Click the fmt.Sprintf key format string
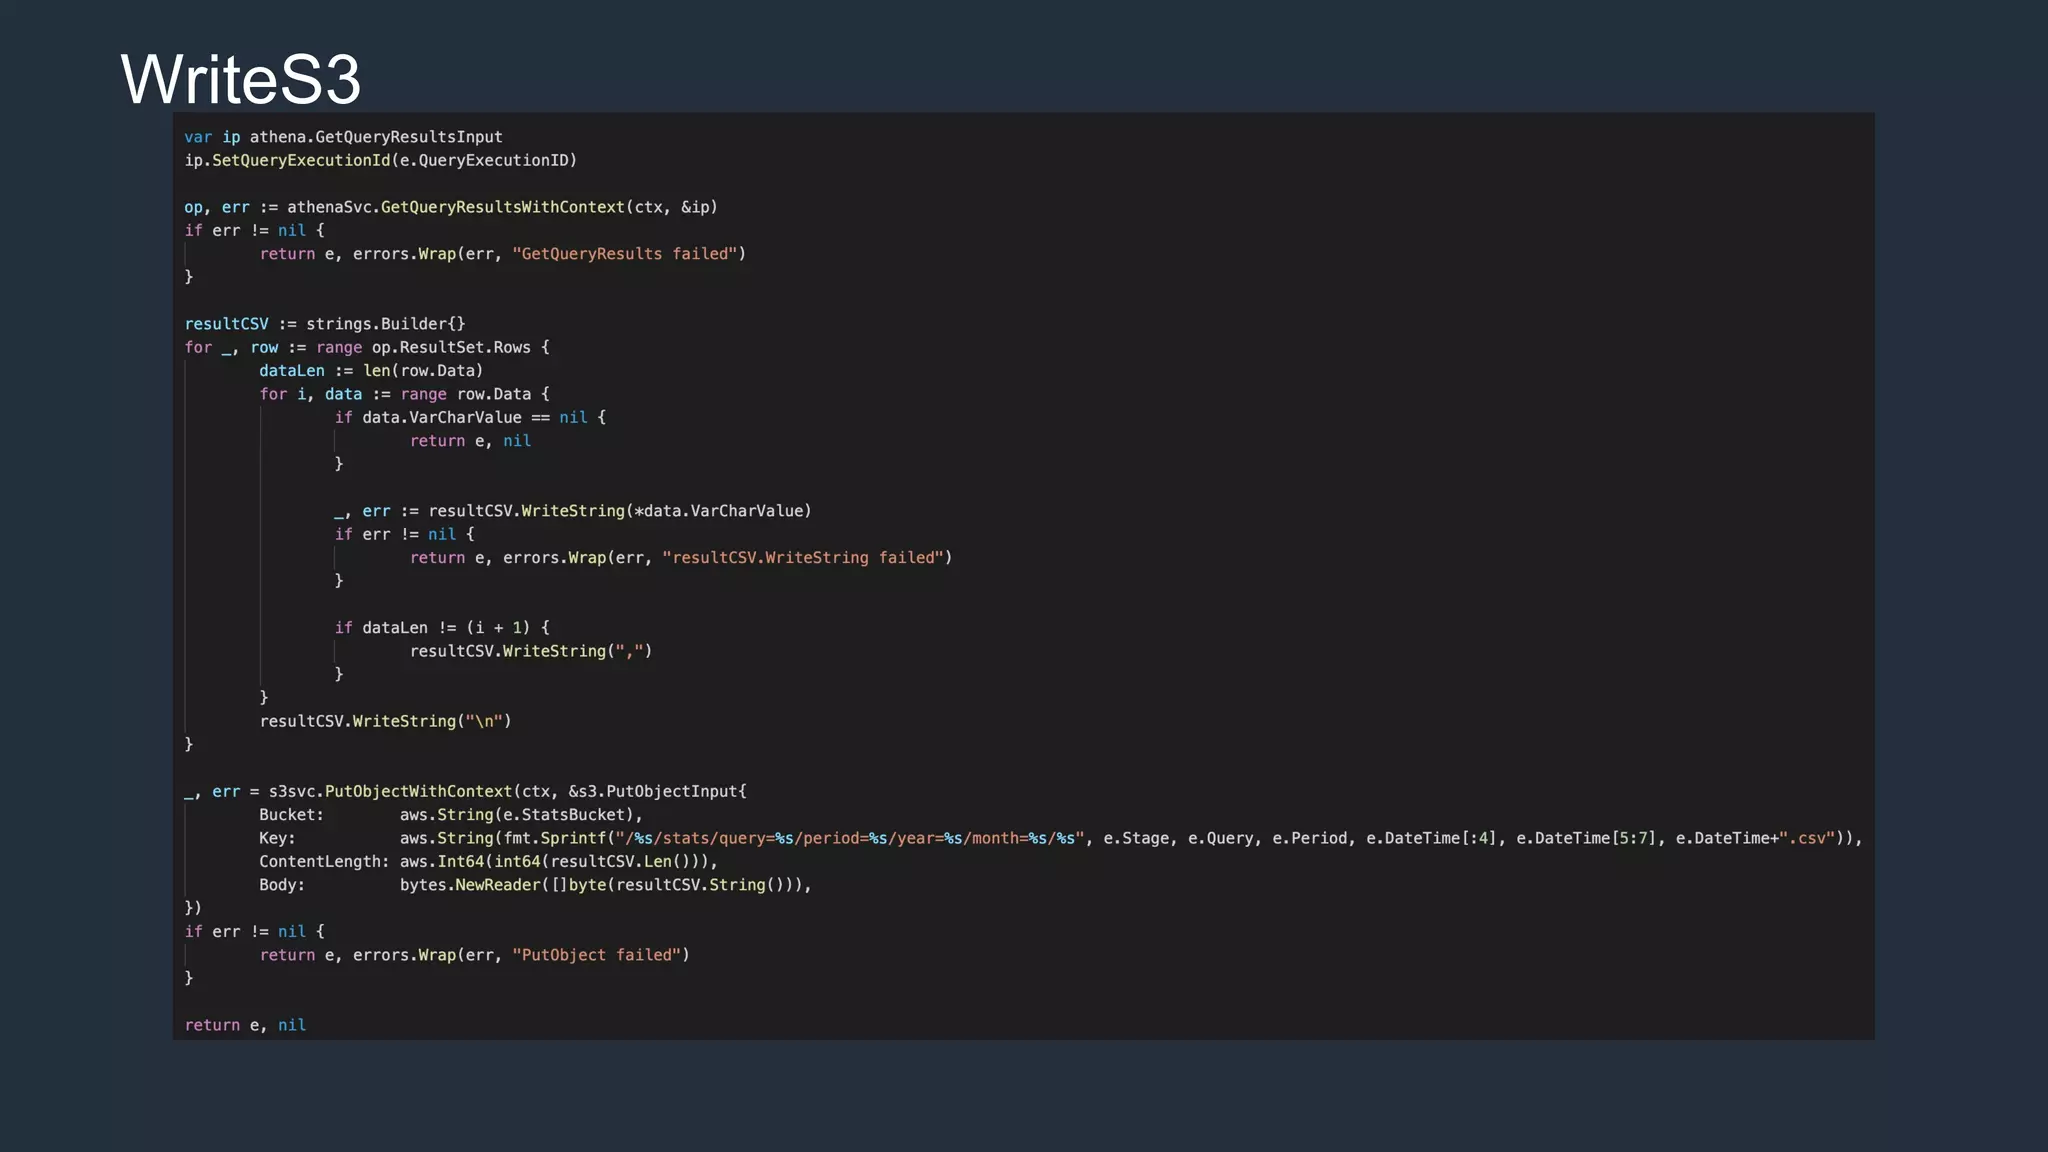The width and height of the screenshot is (2048, 1152). pos(849,838)
